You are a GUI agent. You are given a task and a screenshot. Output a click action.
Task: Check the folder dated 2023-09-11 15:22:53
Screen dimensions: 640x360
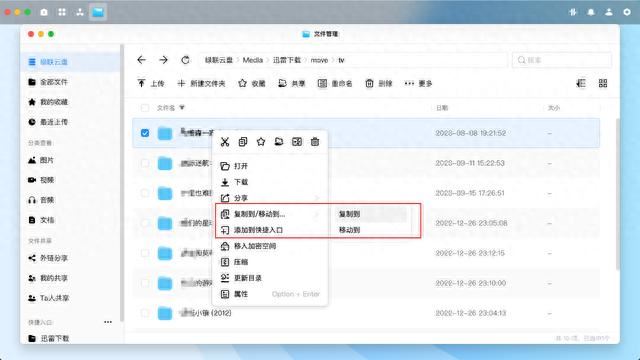pyautogui.click(x=145, y=163)
